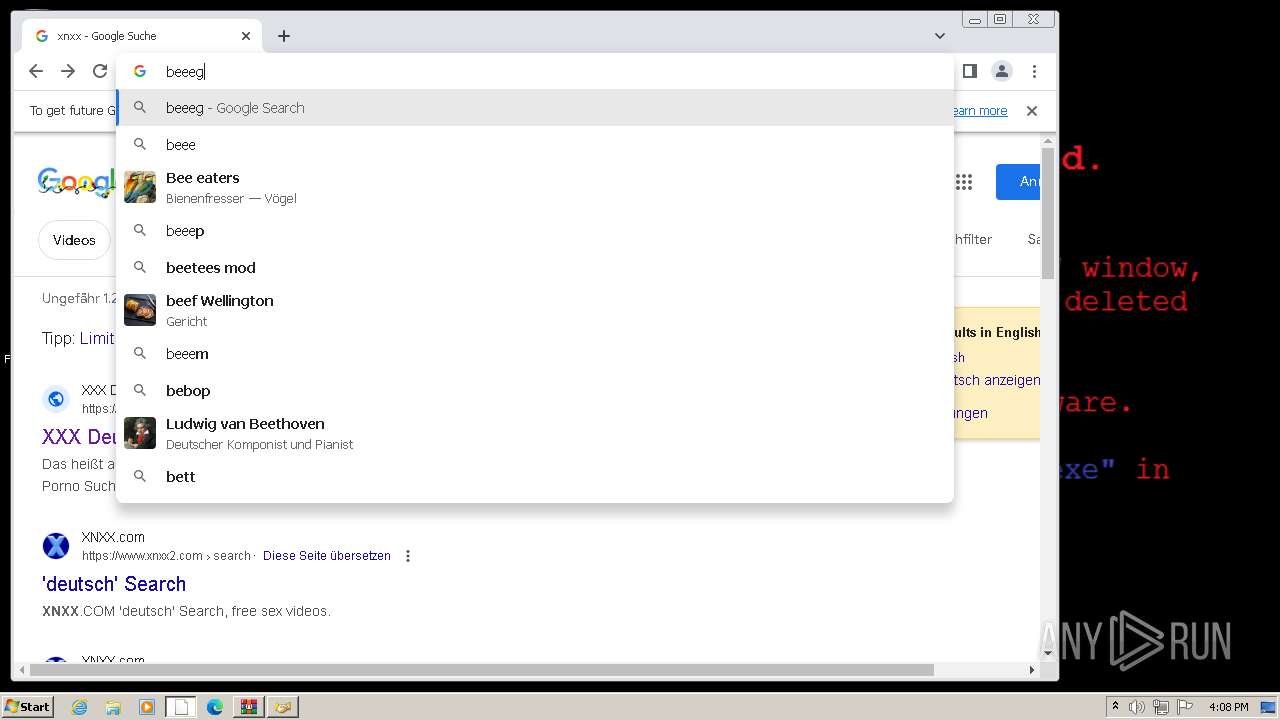Choose the 'bett' search suggestion
The height and width of the screenshot is (720, 1280).
coord(535,477)
